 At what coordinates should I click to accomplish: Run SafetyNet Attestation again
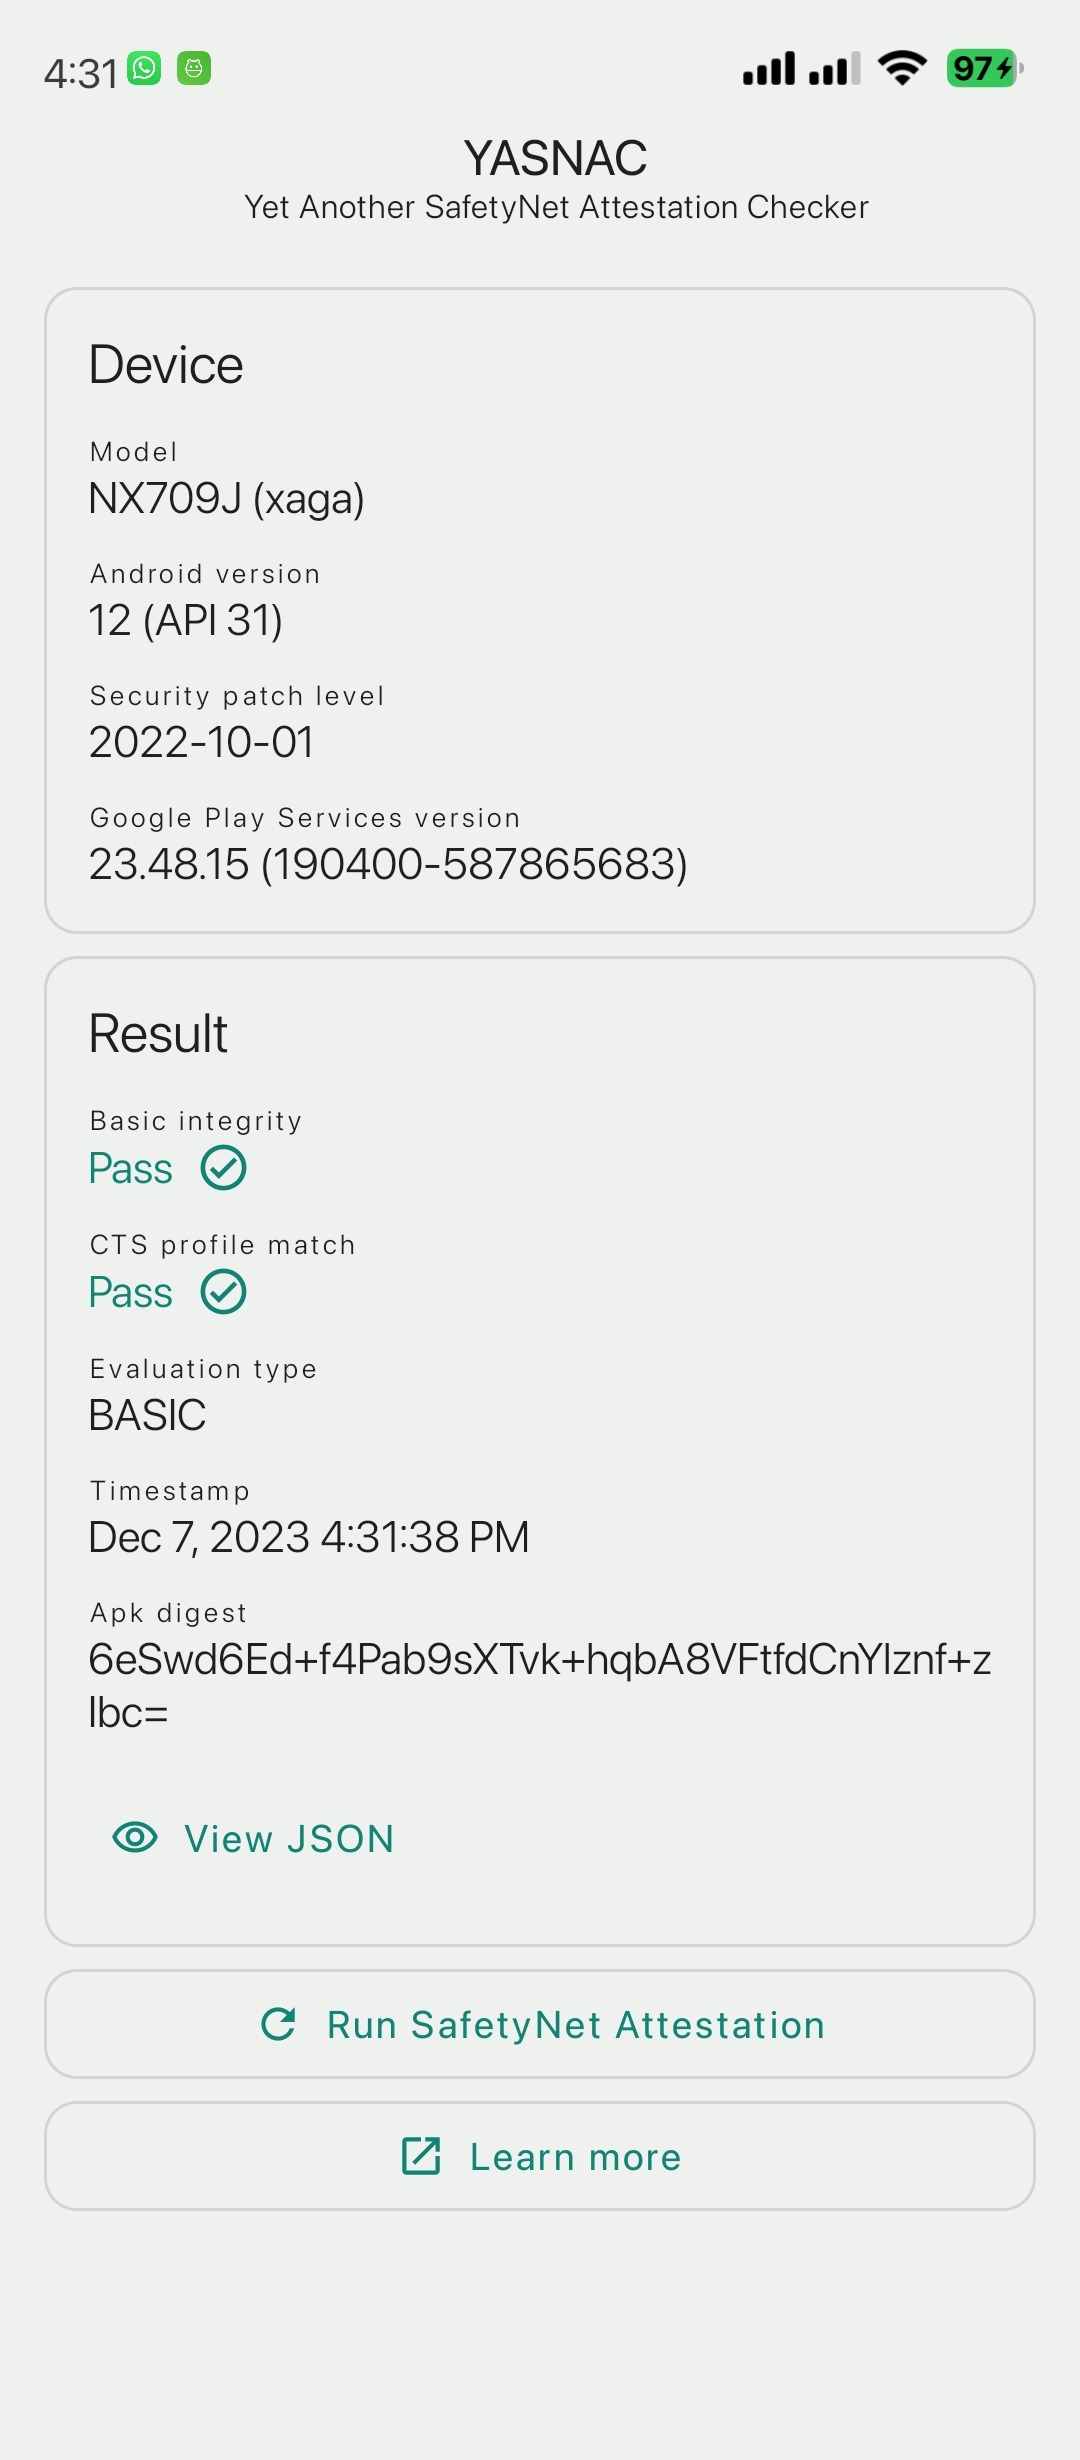(574, 2024)
